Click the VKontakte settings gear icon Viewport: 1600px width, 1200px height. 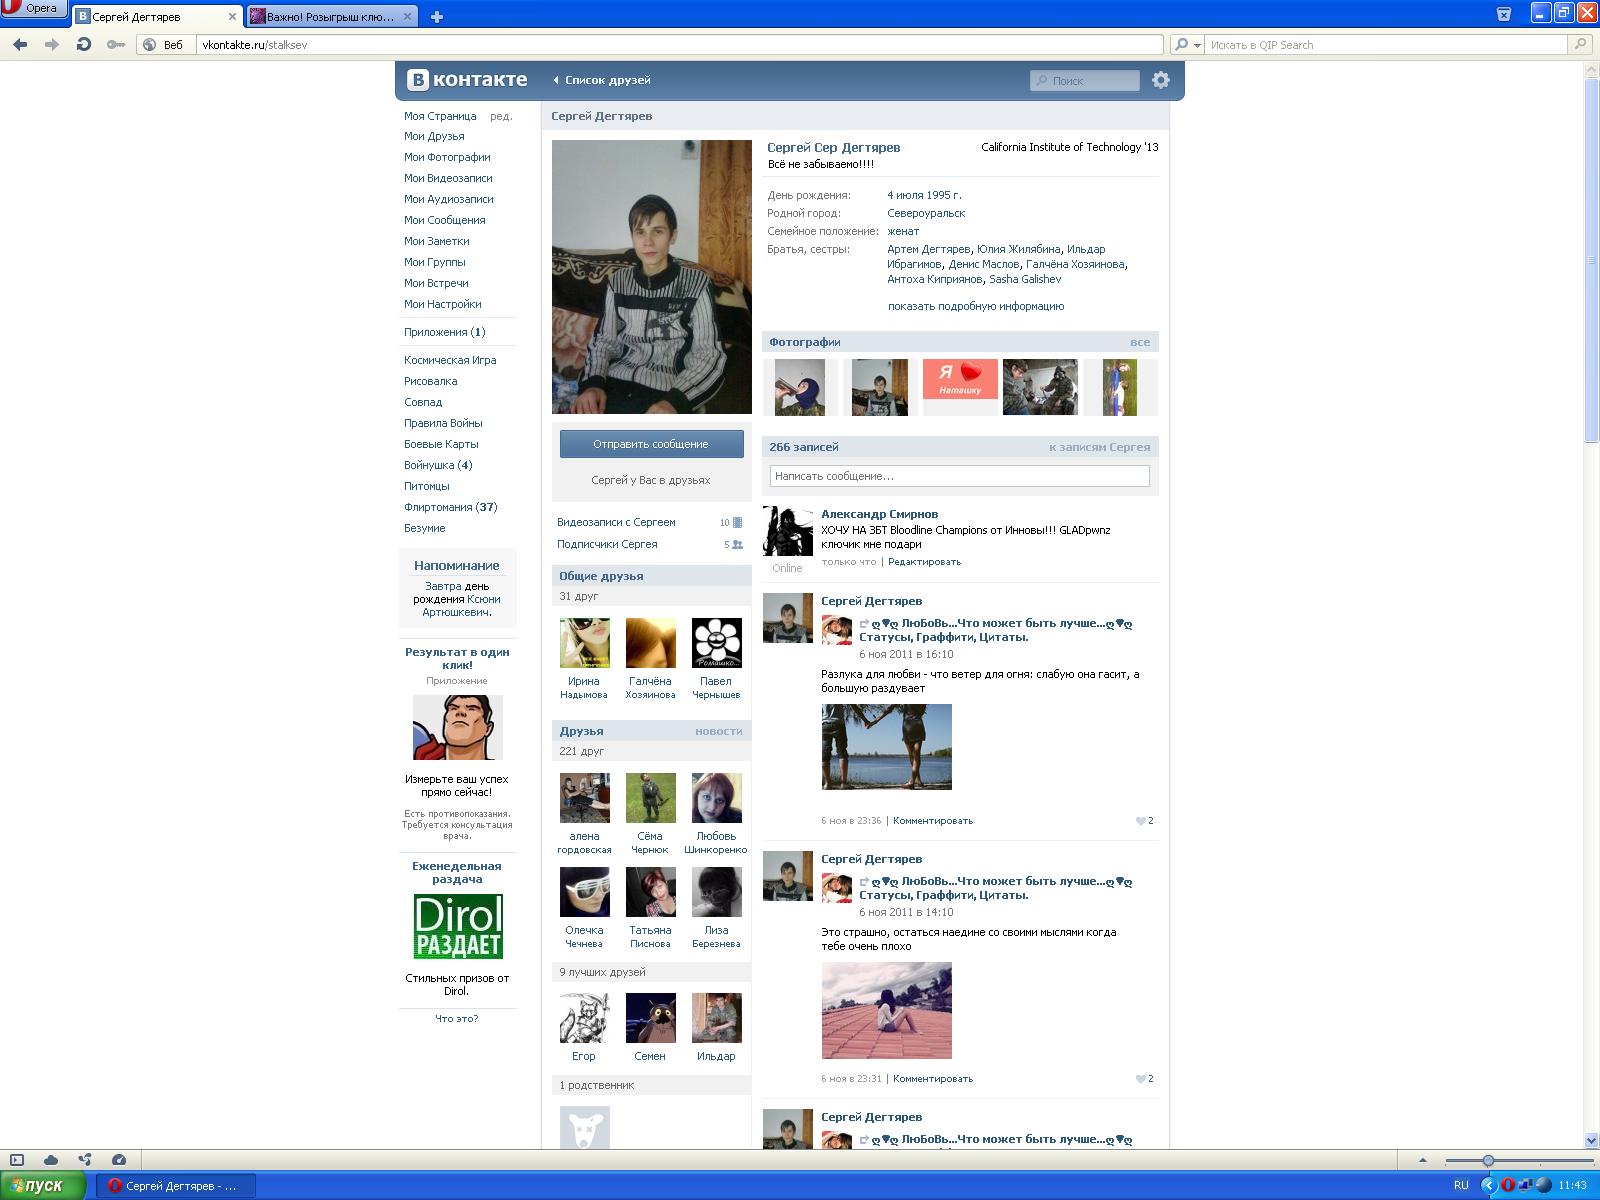(x=1160, y=80)
